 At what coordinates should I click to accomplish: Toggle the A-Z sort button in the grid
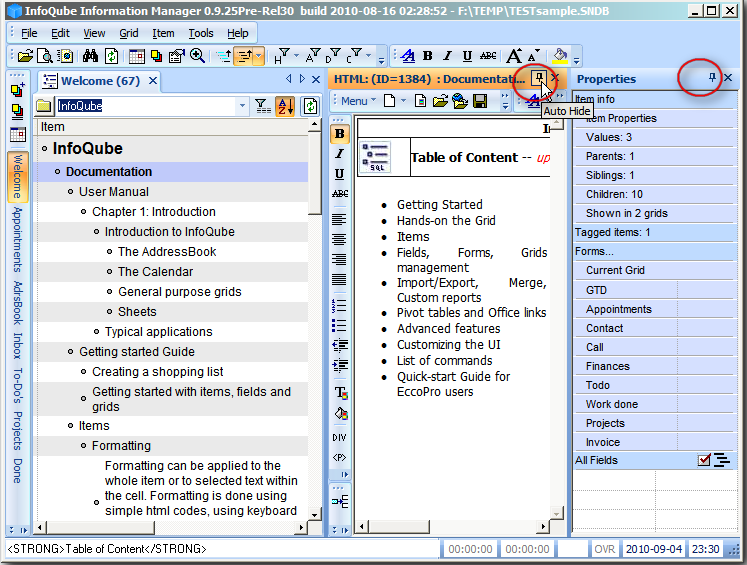click(285, 106)
